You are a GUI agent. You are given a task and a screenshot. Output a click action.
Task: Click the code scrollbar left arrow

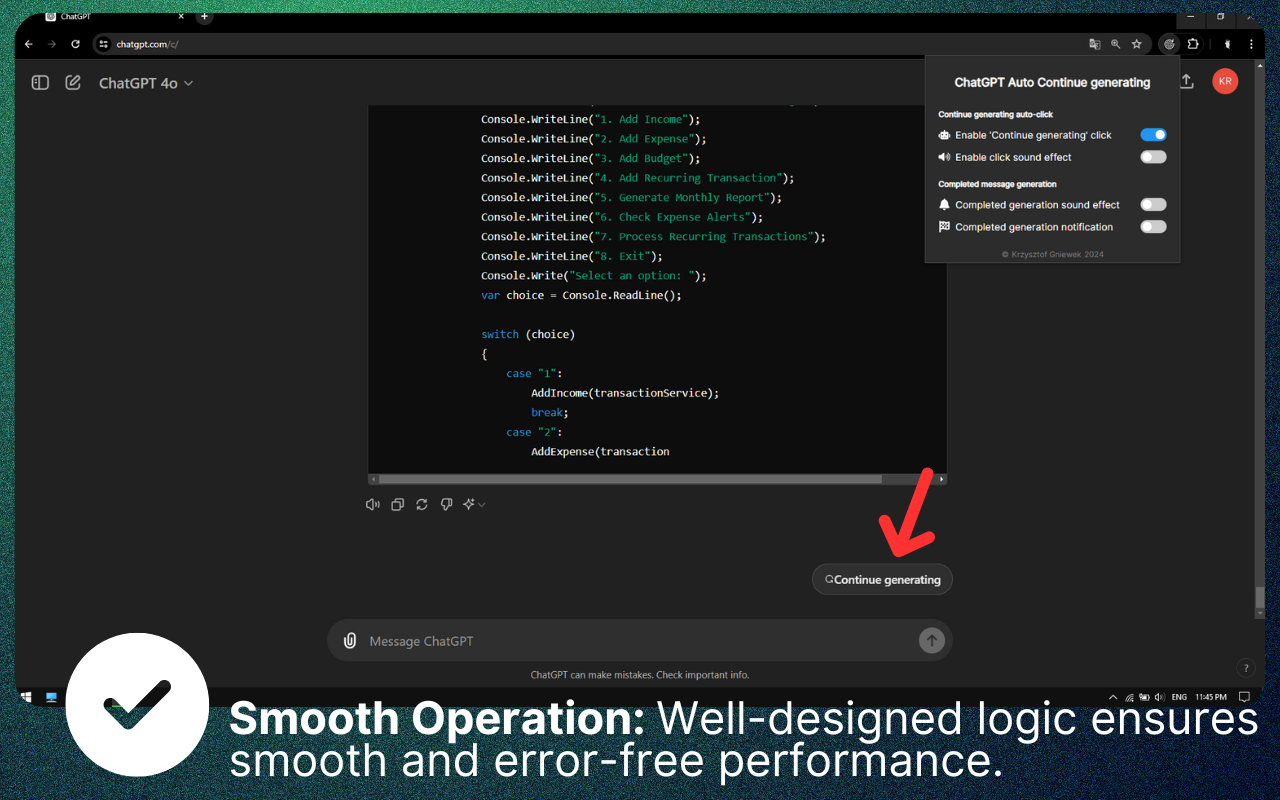(374, 479)
